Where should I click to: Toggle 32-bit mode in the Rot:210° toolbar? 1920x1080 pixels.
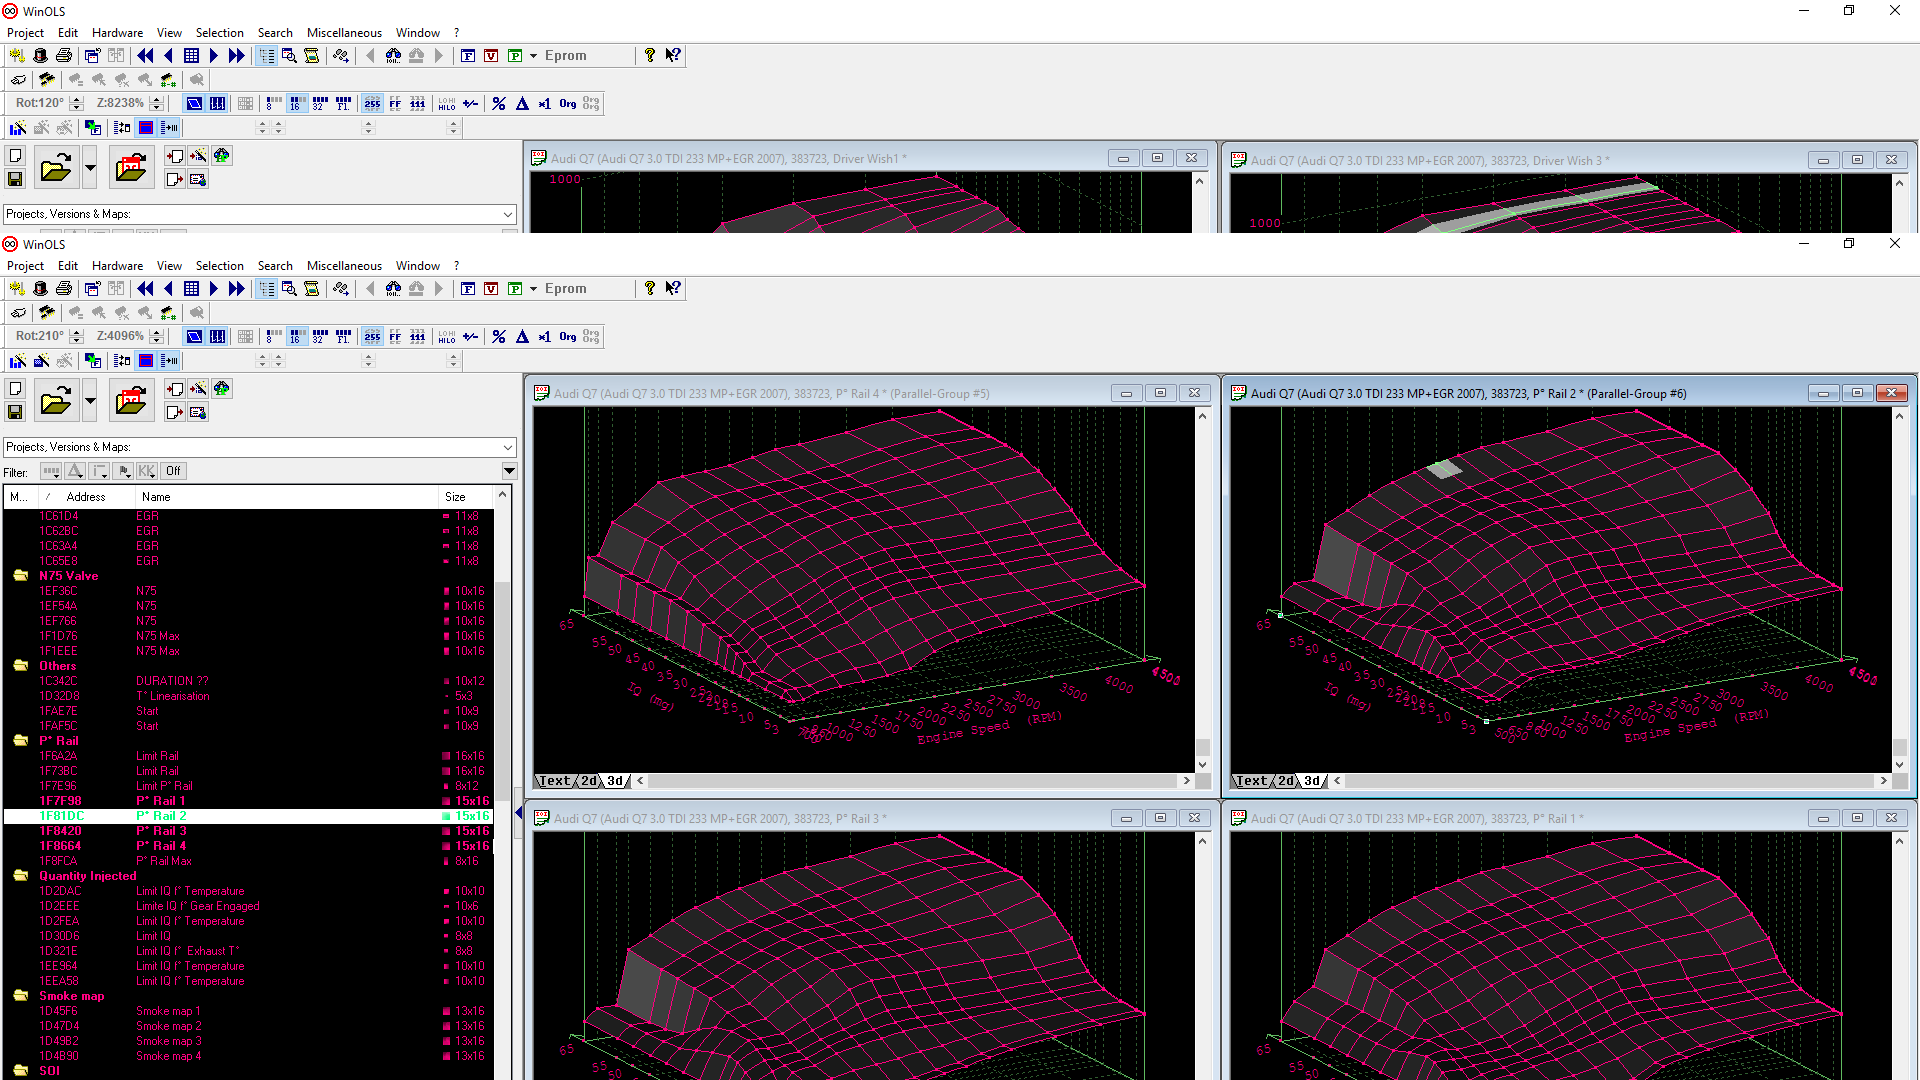click(320, 337)
